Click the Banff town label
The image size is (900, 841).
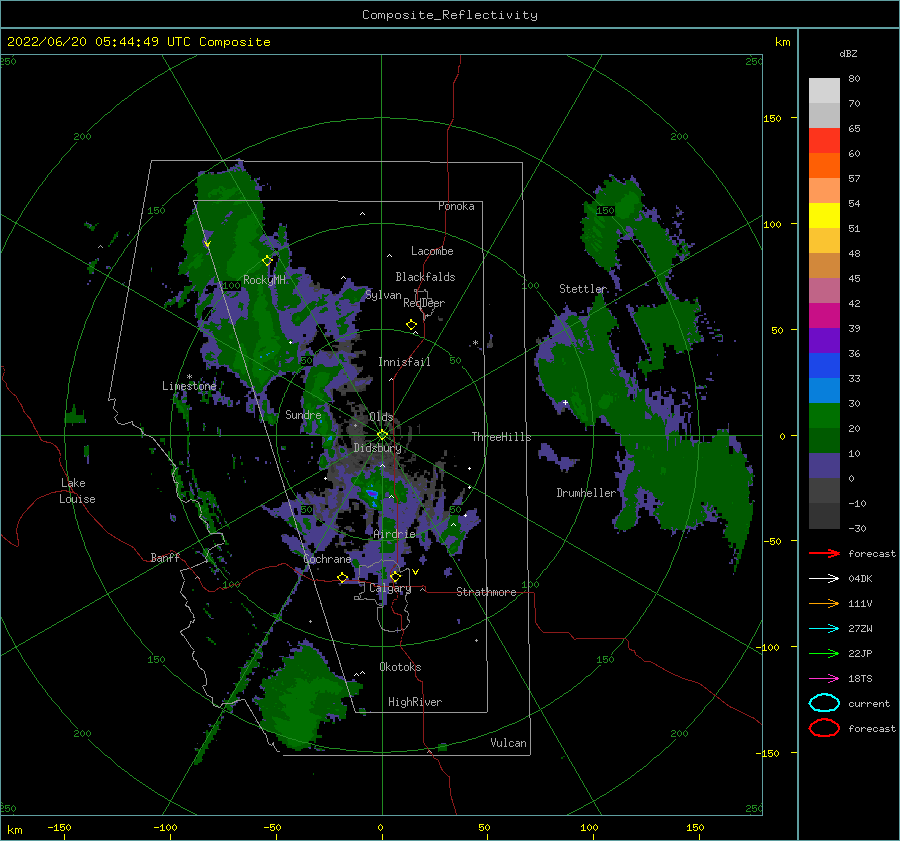tap(165, 557)
